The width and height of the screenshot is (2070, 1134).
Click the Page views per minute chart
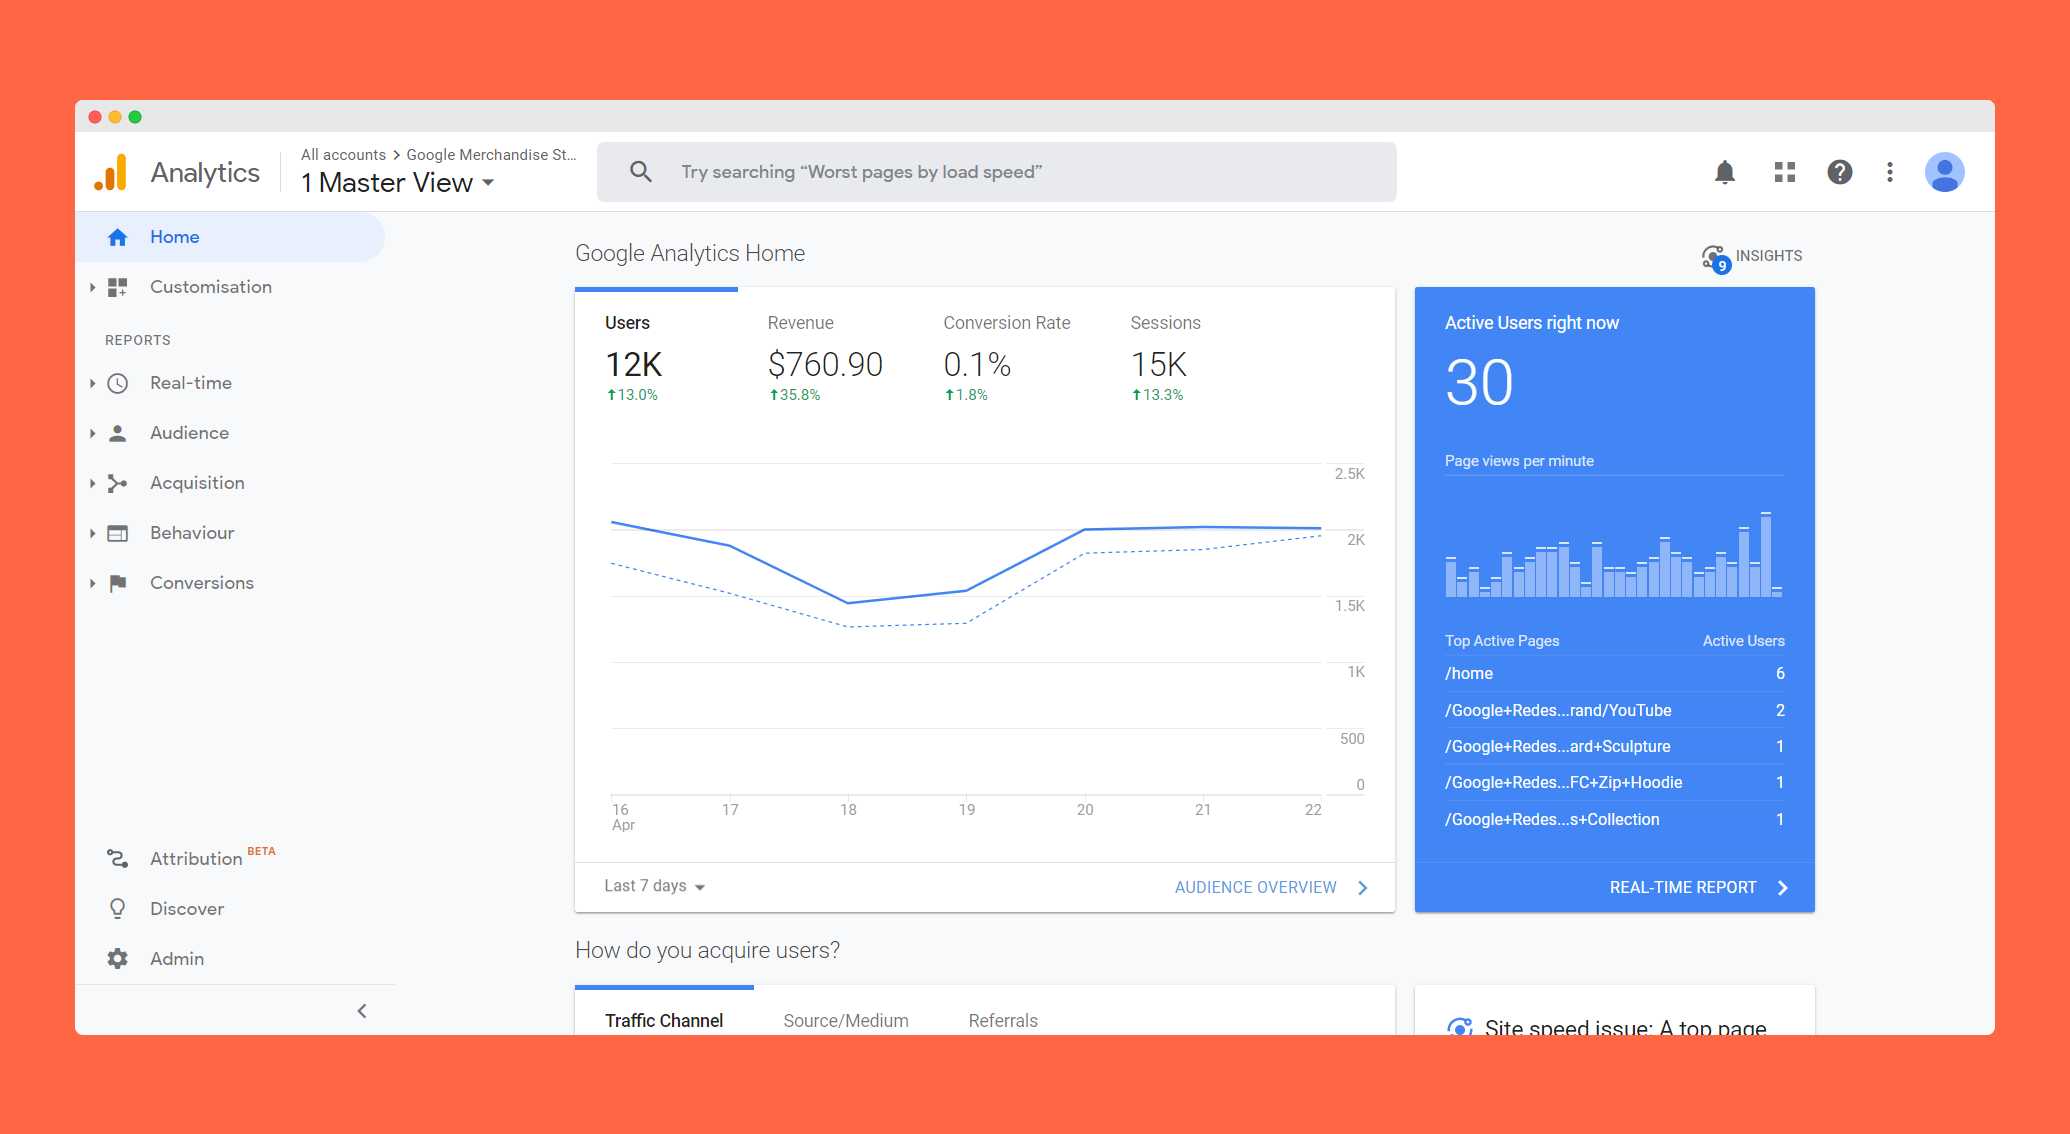[x=1613, y=554]
